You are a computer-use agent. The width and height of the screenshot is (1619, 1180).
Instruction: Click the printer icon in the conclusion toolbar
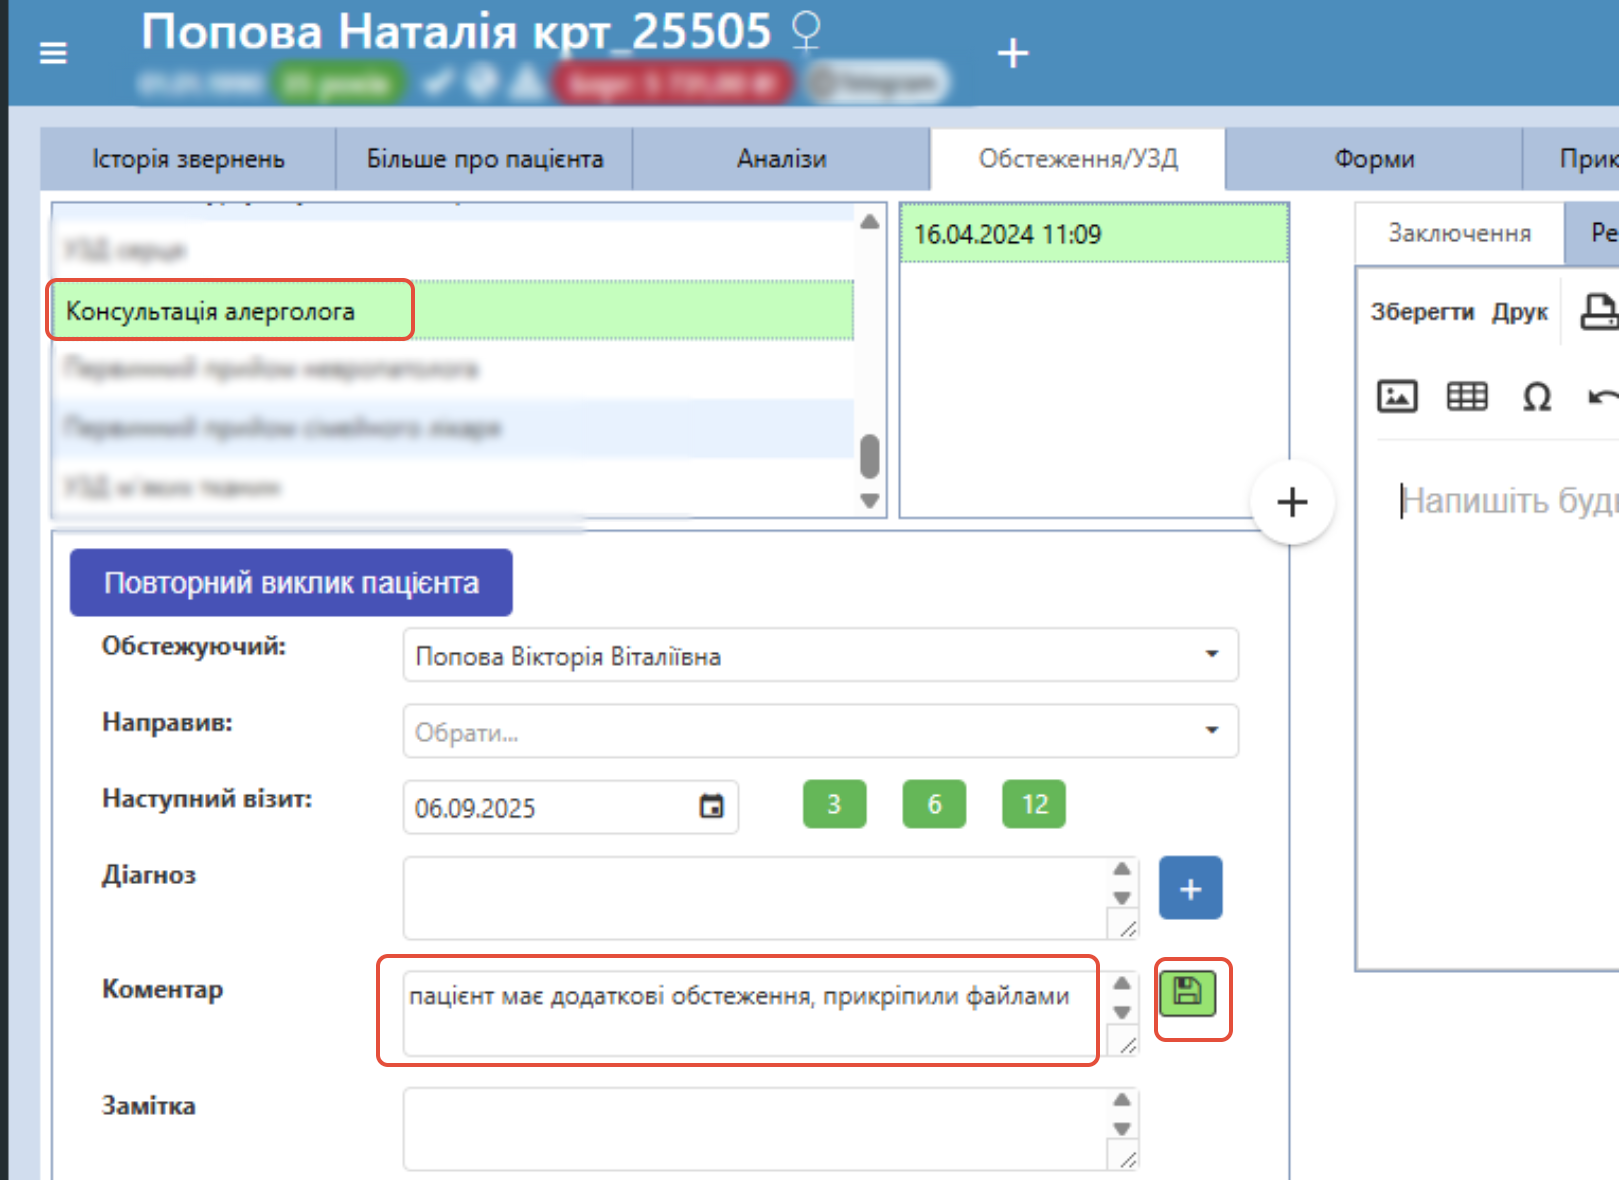(1599, 312)
